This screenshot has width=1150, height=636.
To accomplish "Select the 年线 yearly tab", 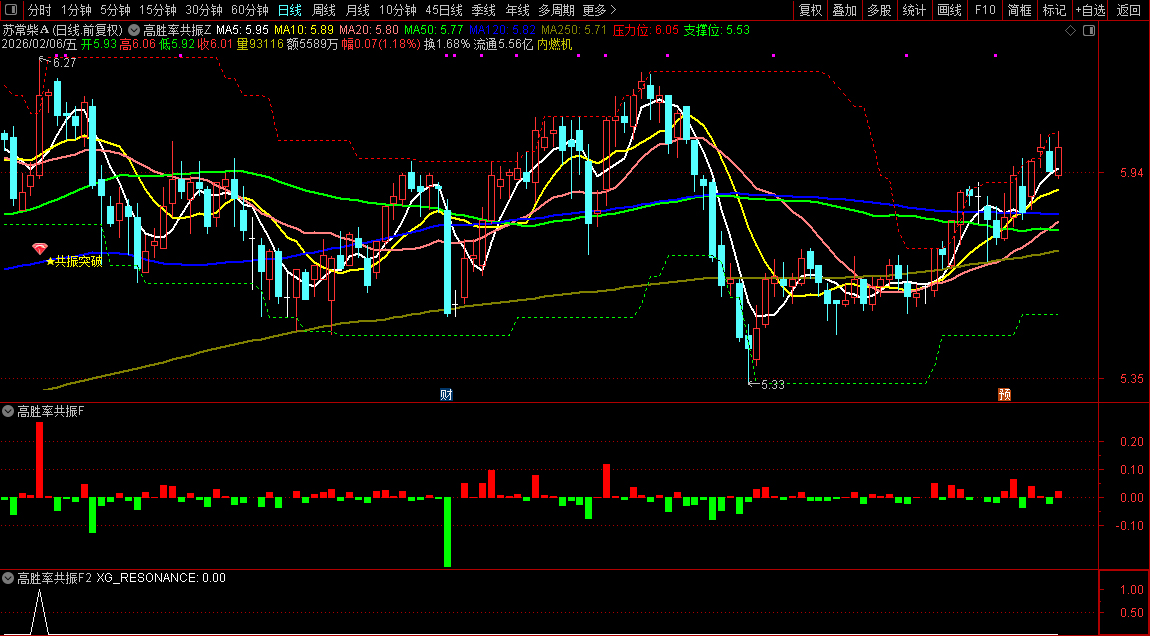I will [x=517, y=10].
